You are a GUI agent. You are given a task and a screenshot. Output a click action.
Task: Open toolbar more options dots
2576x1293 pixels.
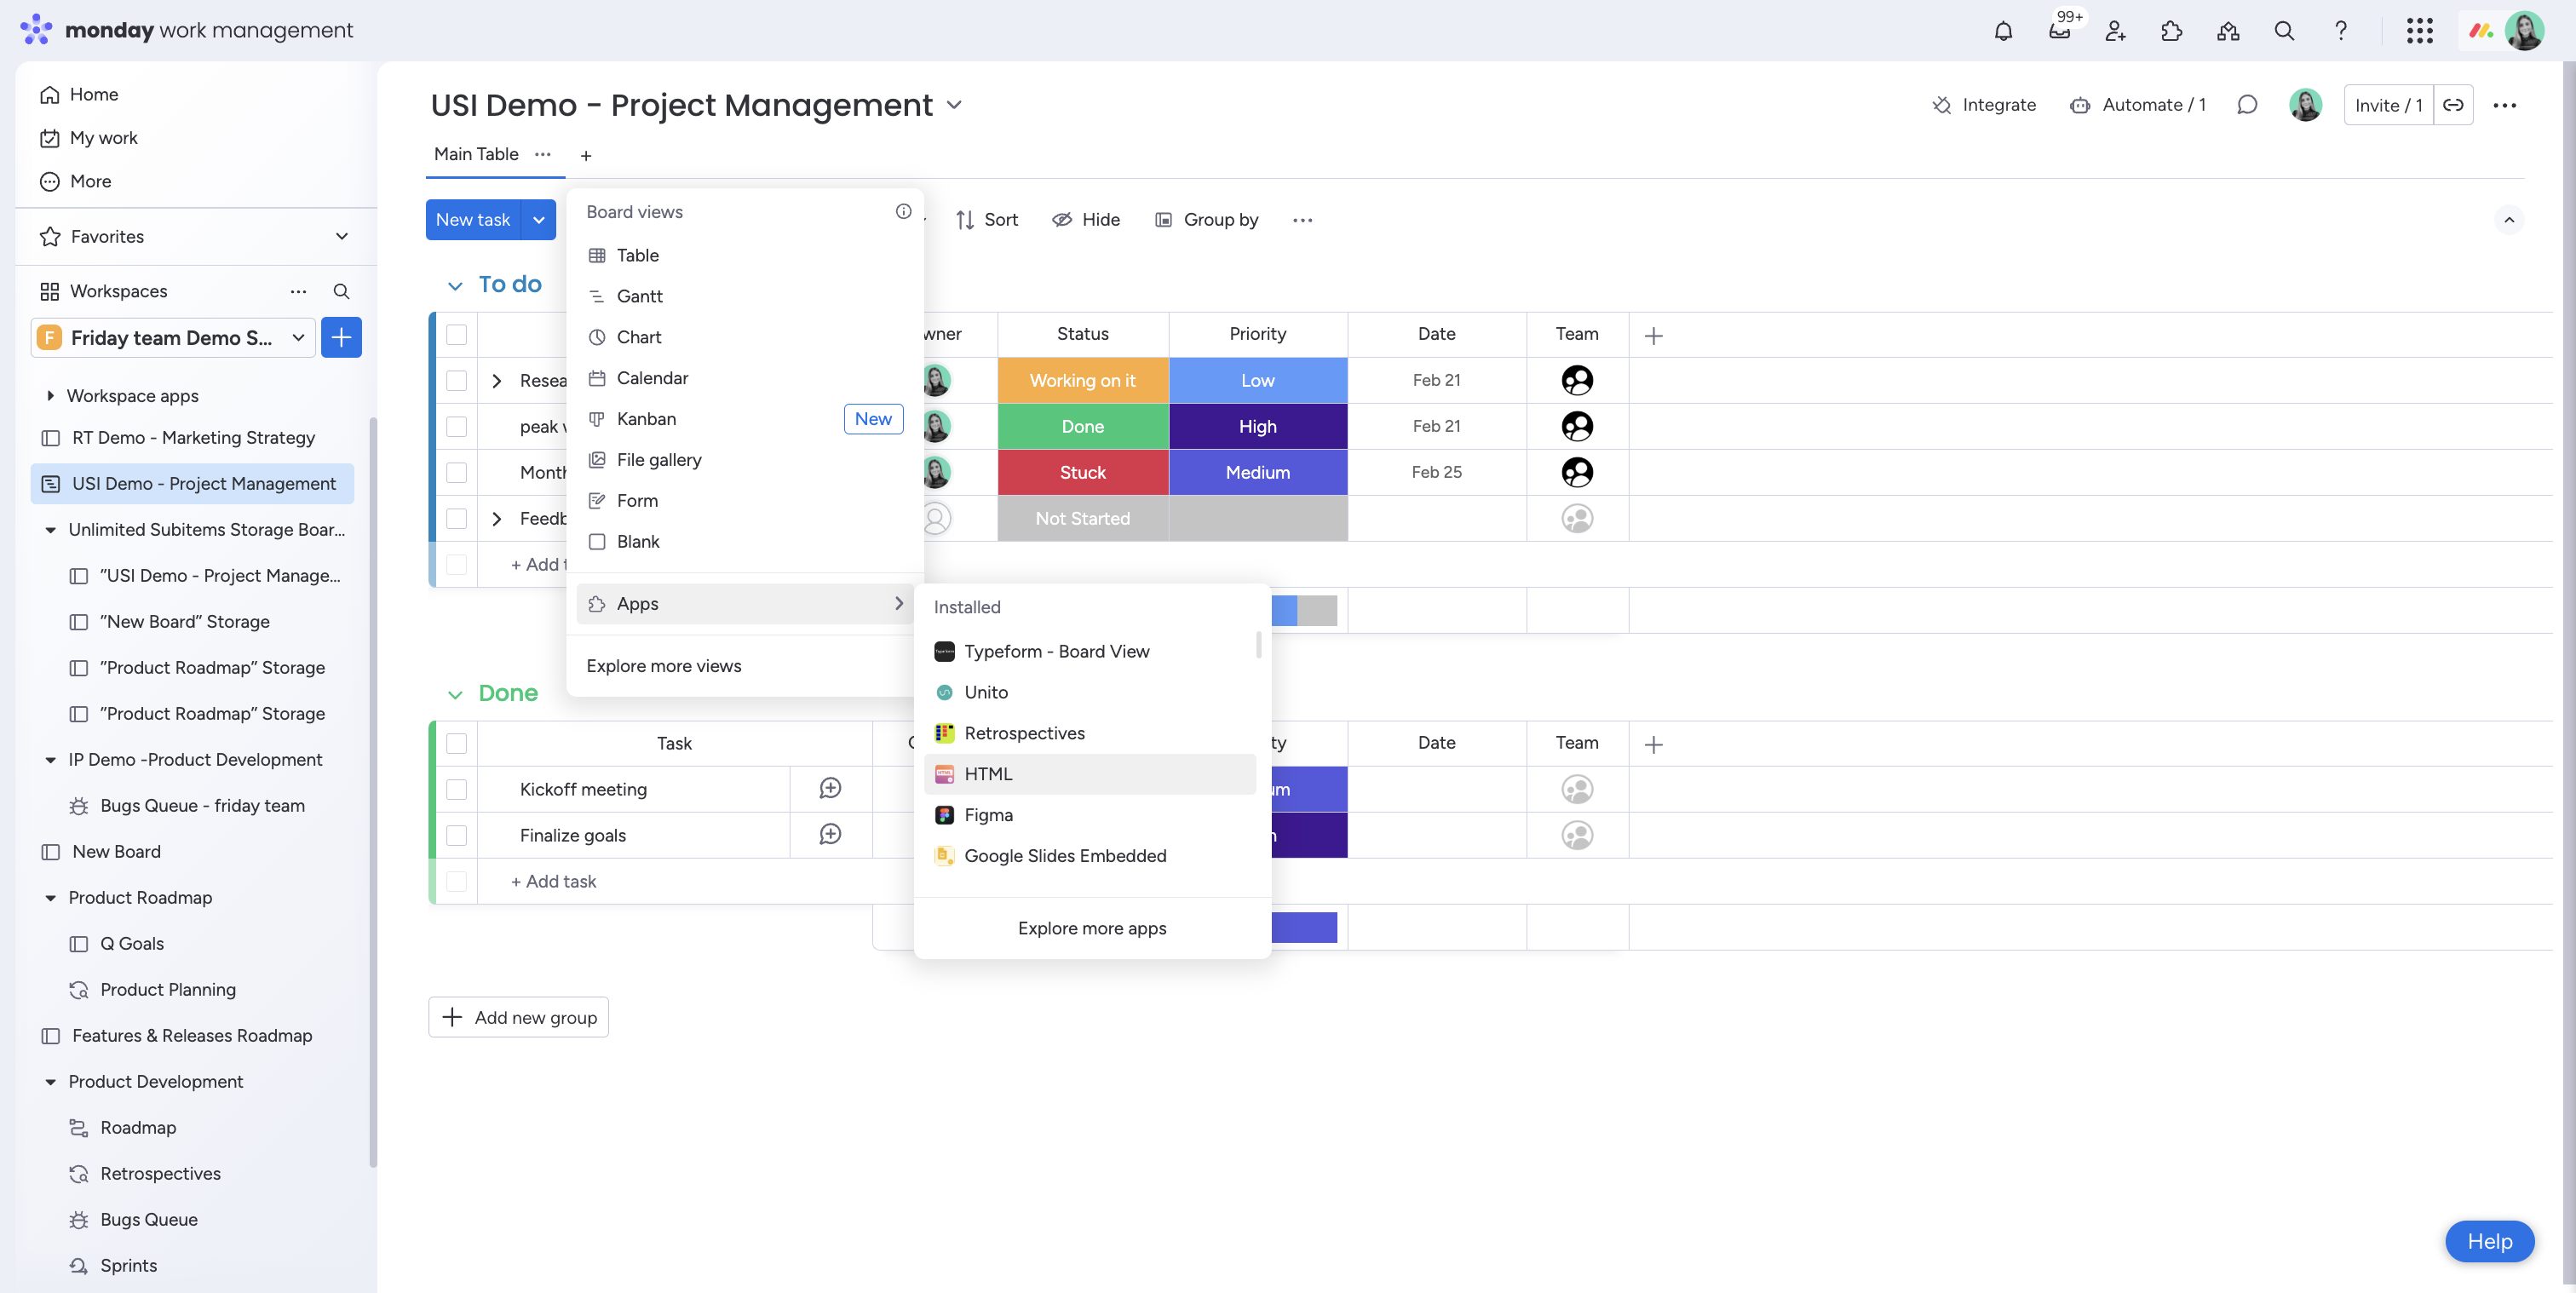click(x=1302, y=220)
